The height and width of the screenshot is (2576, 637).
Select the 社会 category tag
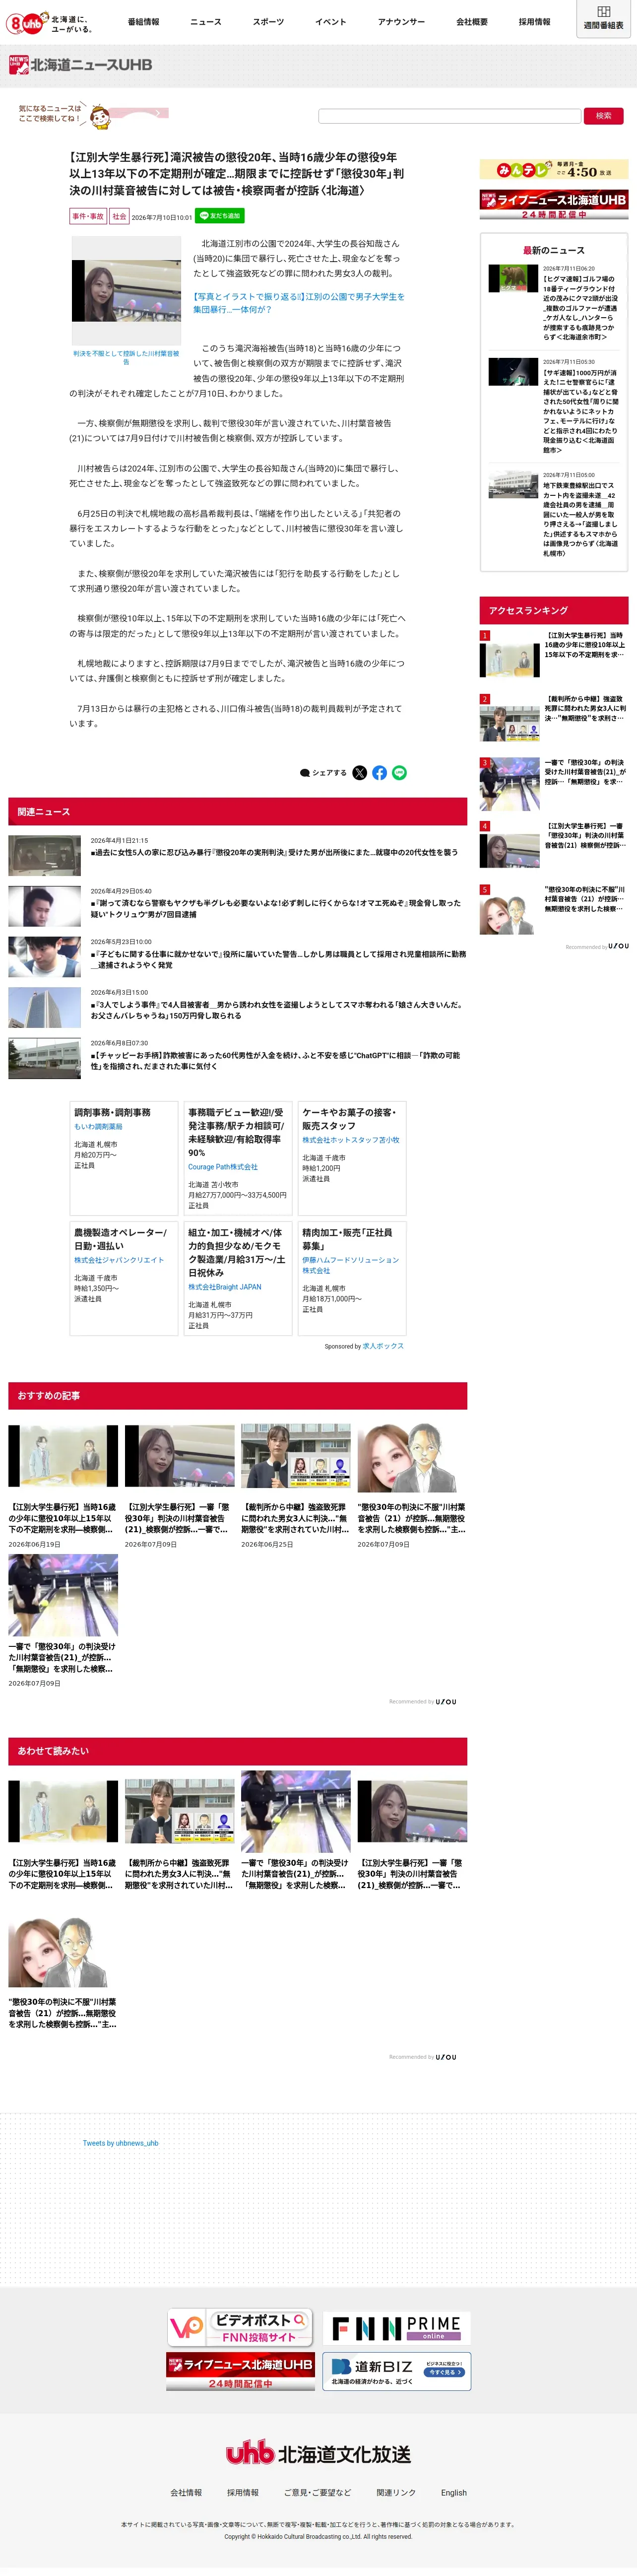(x=119, y=216)
